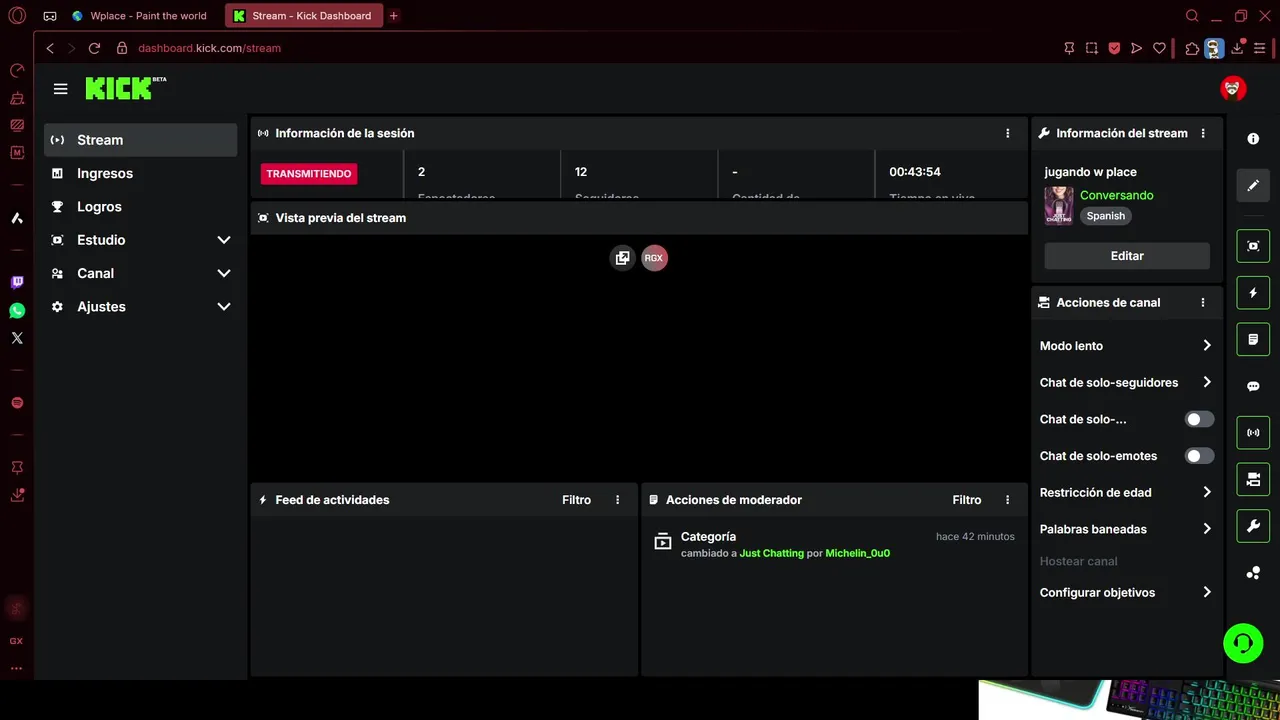
Task: Open Palabras baneadas options arrow
Action: pyautogui.click(x=1207, y=529)
